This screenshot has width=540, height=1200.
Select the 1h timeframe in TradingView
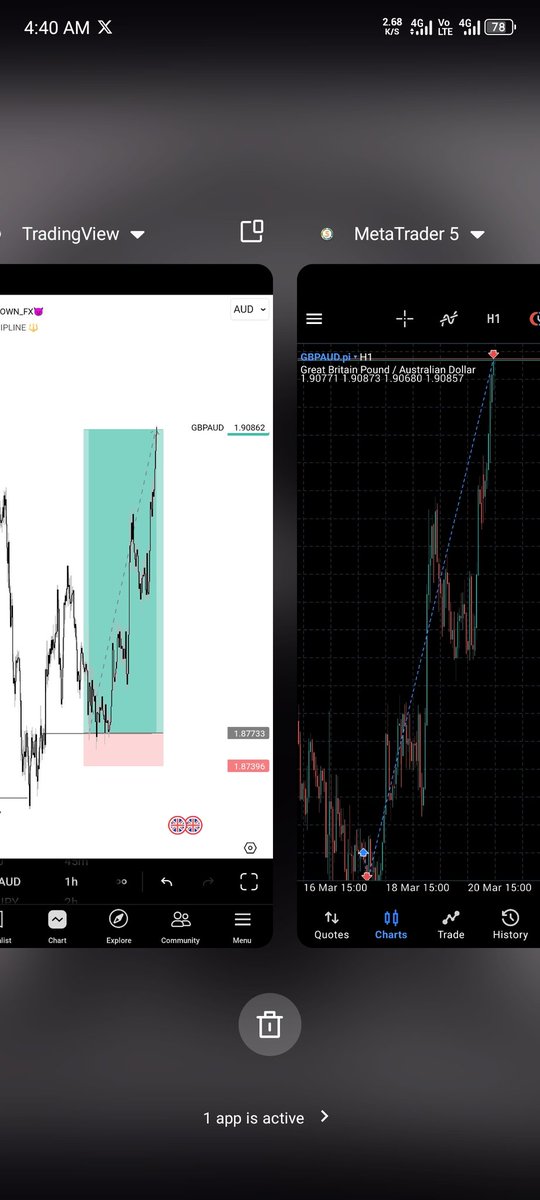71,882
